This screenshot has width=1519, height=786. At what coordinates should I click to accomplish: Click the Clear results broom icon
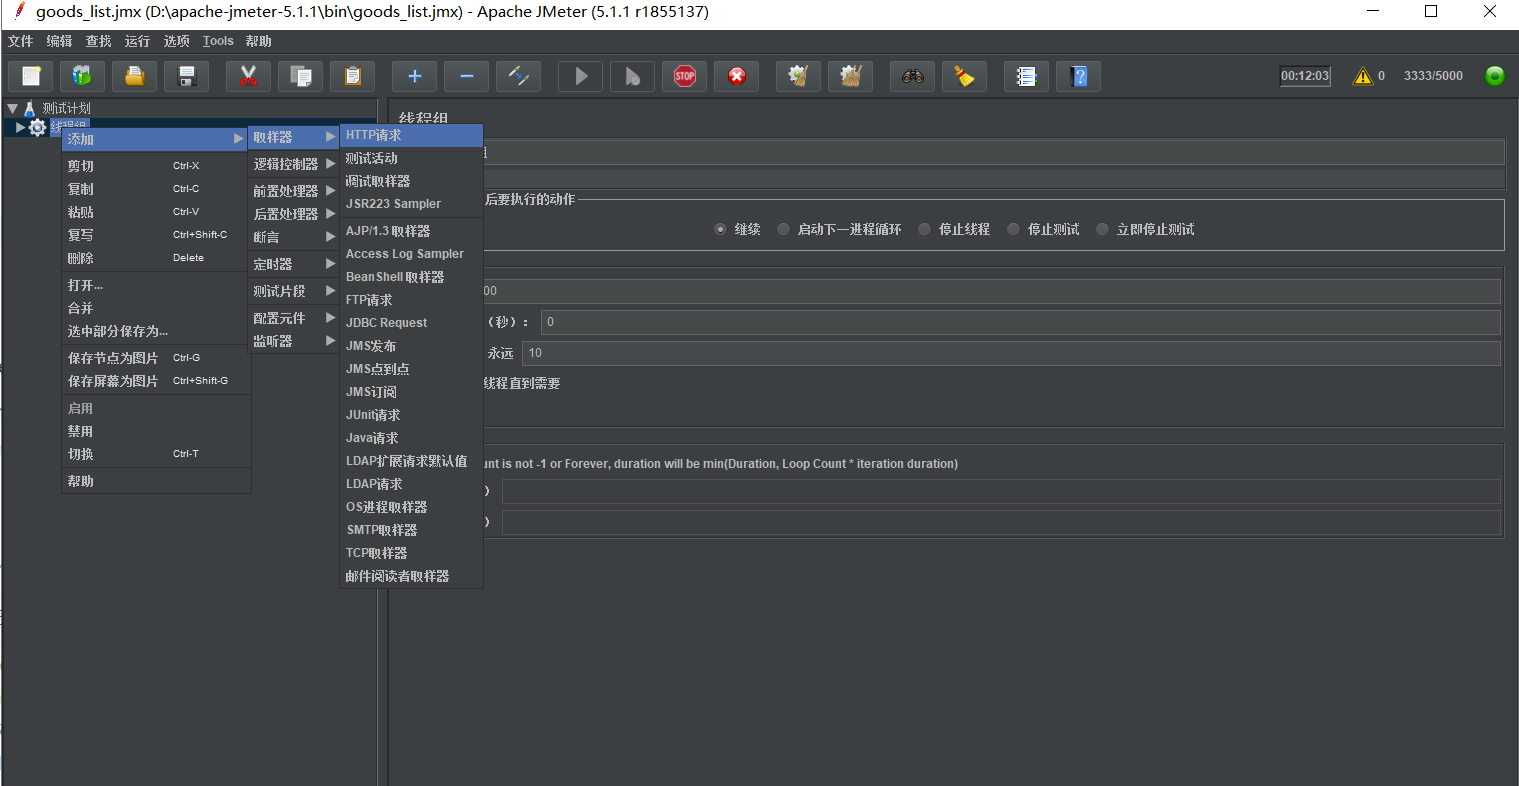tap(798, 76)
